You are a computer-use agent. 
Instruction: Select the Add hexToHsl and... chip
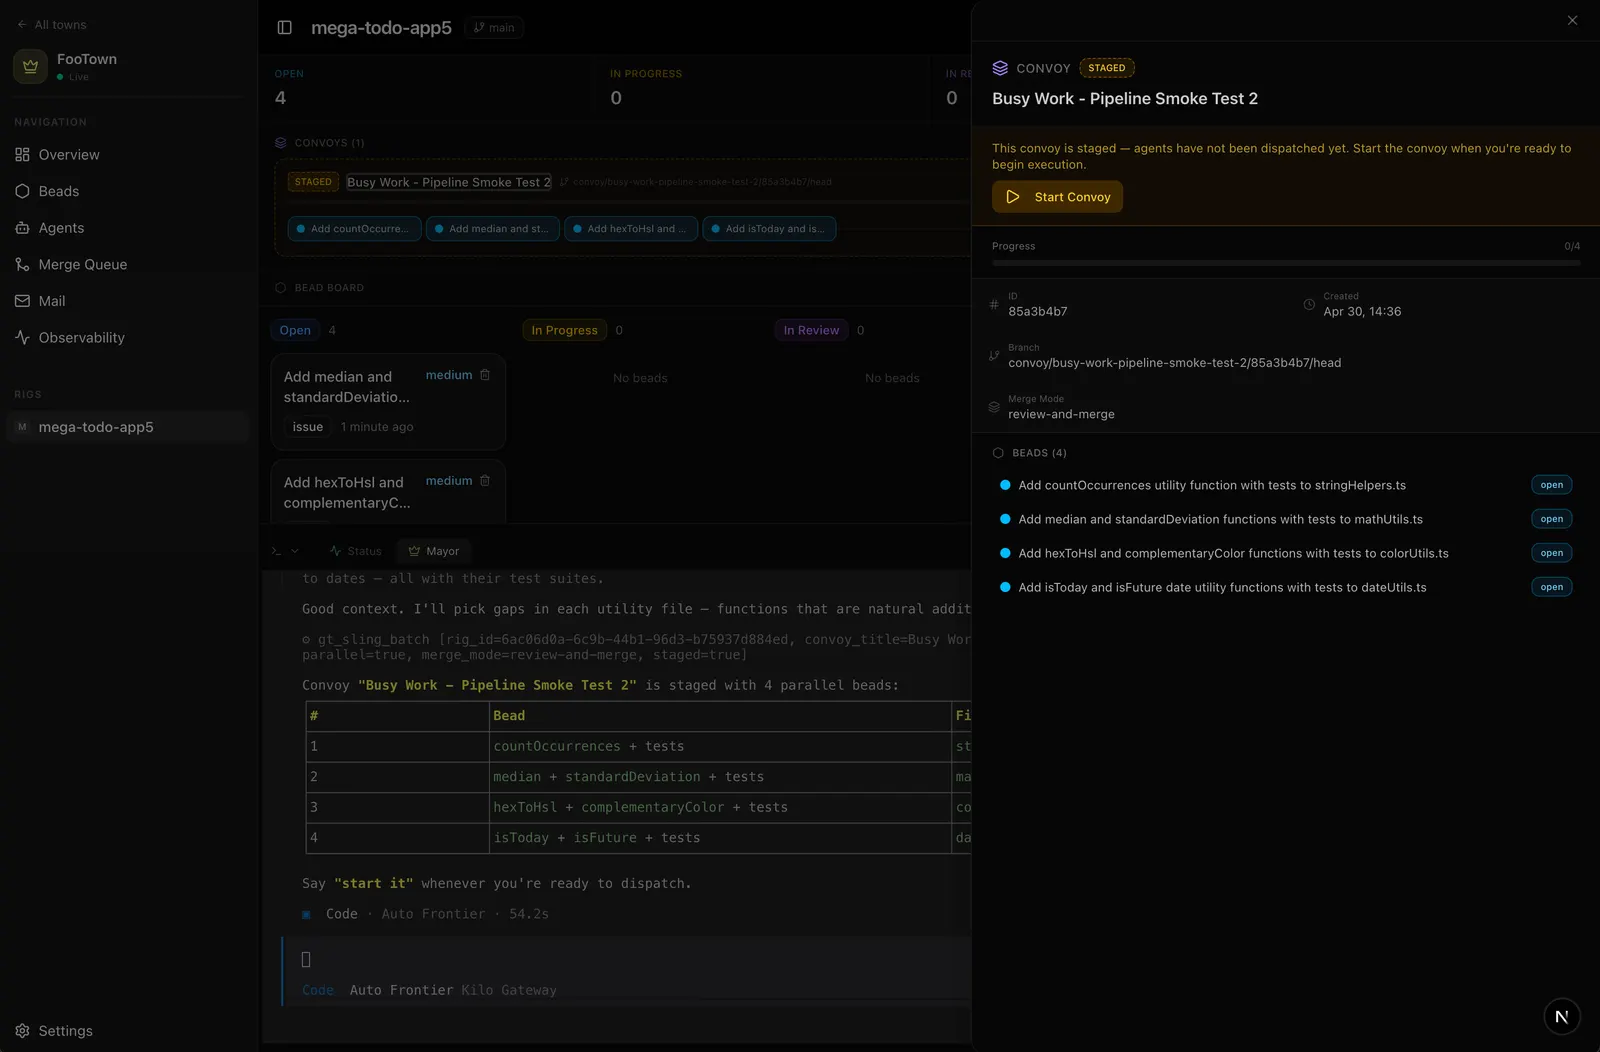coord(630,229)
